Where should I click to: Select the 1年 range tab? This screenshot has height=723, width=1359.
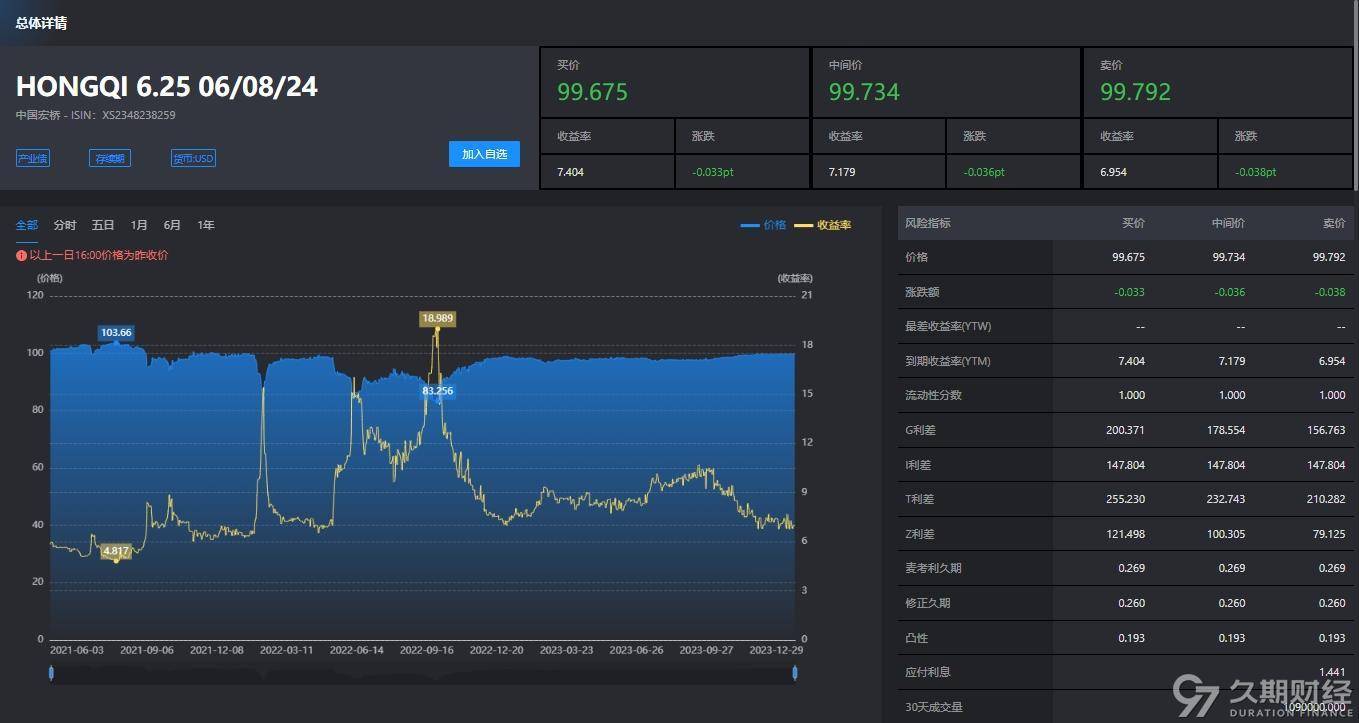[x=206, y=225]
